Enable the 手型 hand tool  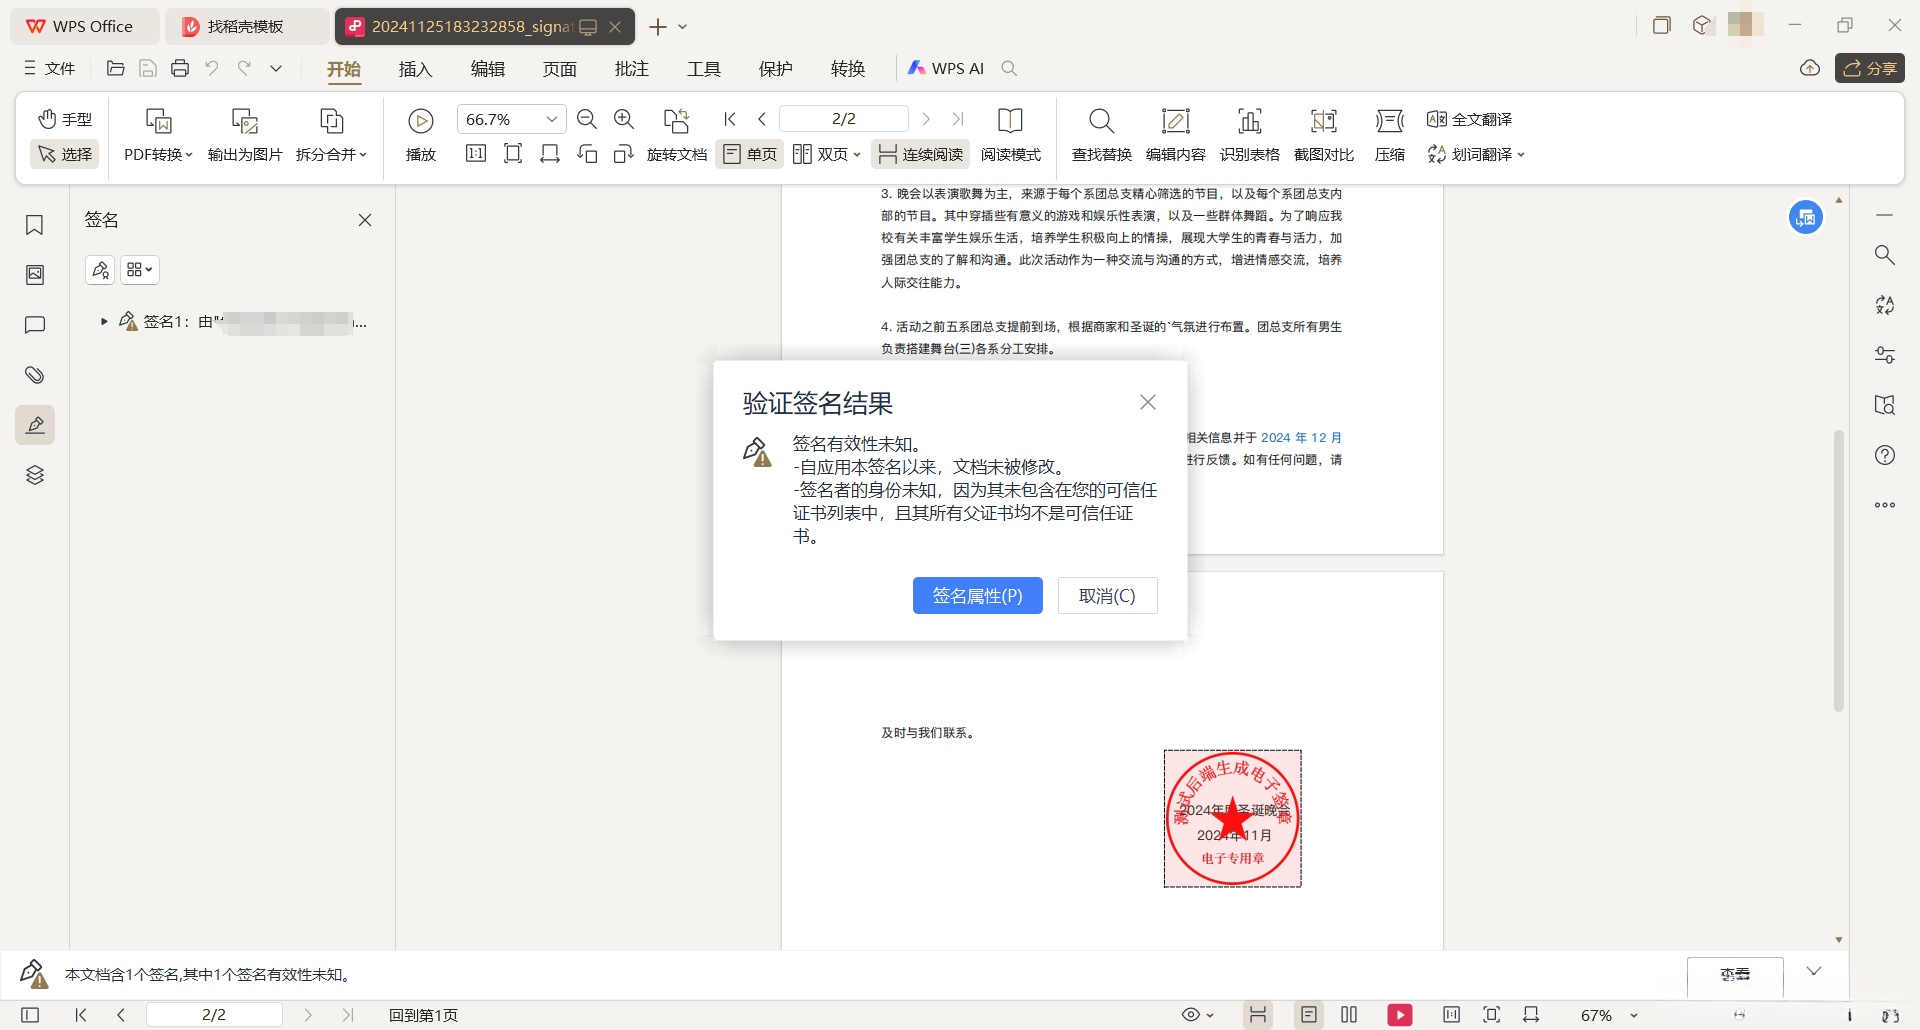point(65,119)
